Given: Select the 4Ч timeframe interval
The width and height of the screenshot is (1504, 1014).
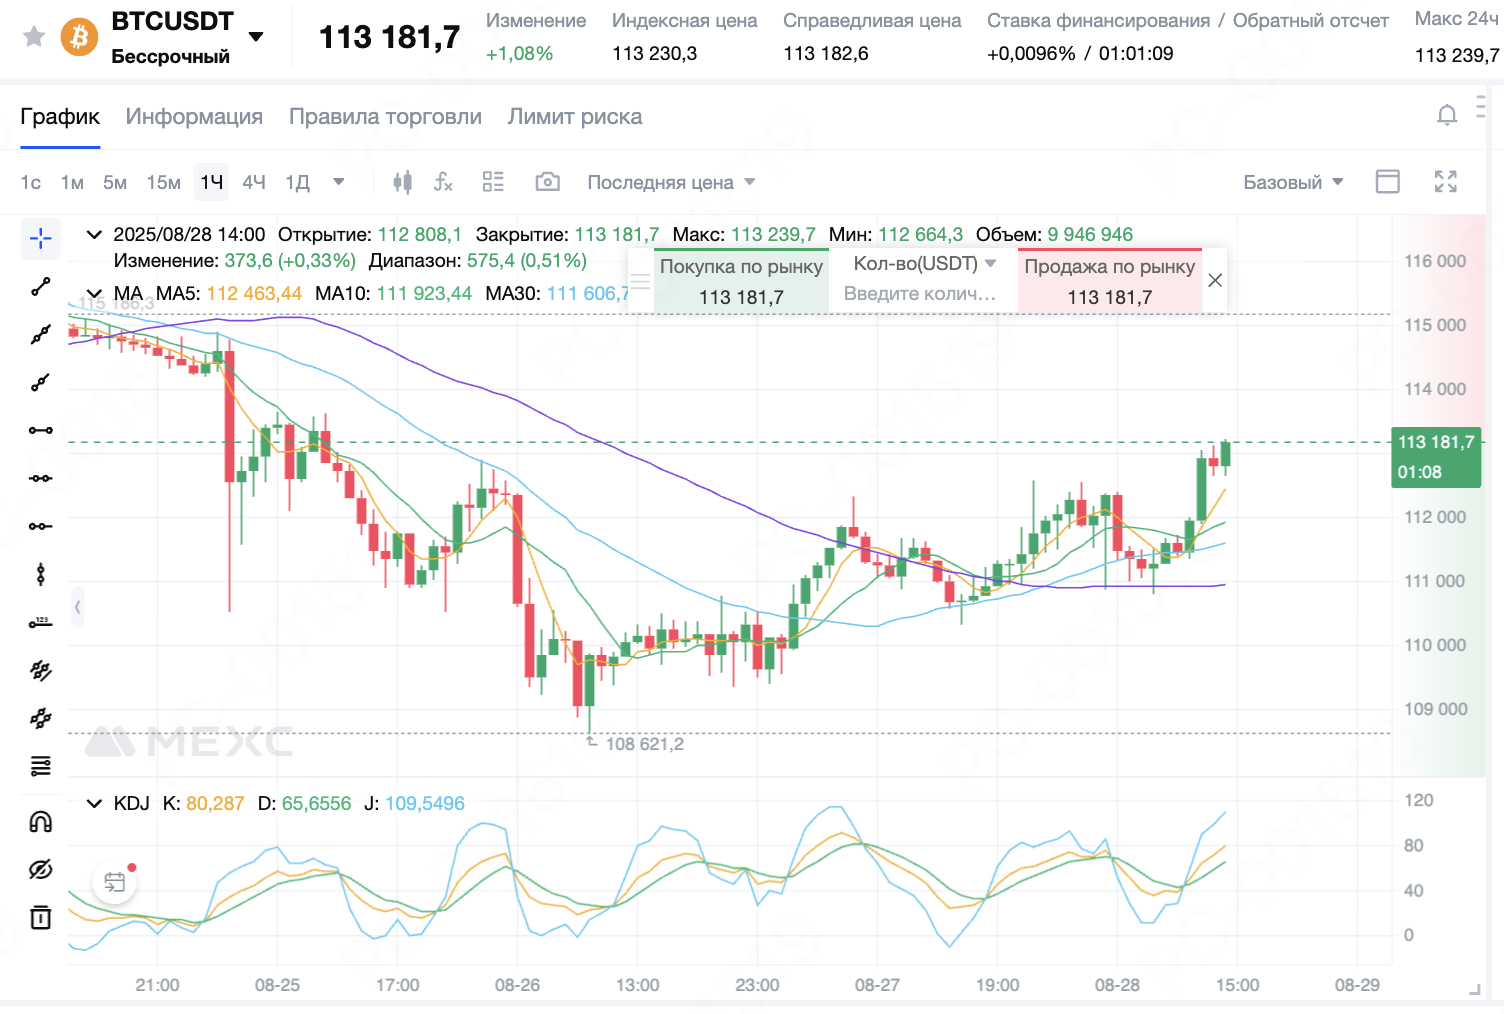Looking at the screenshot, I should point(254,182).
